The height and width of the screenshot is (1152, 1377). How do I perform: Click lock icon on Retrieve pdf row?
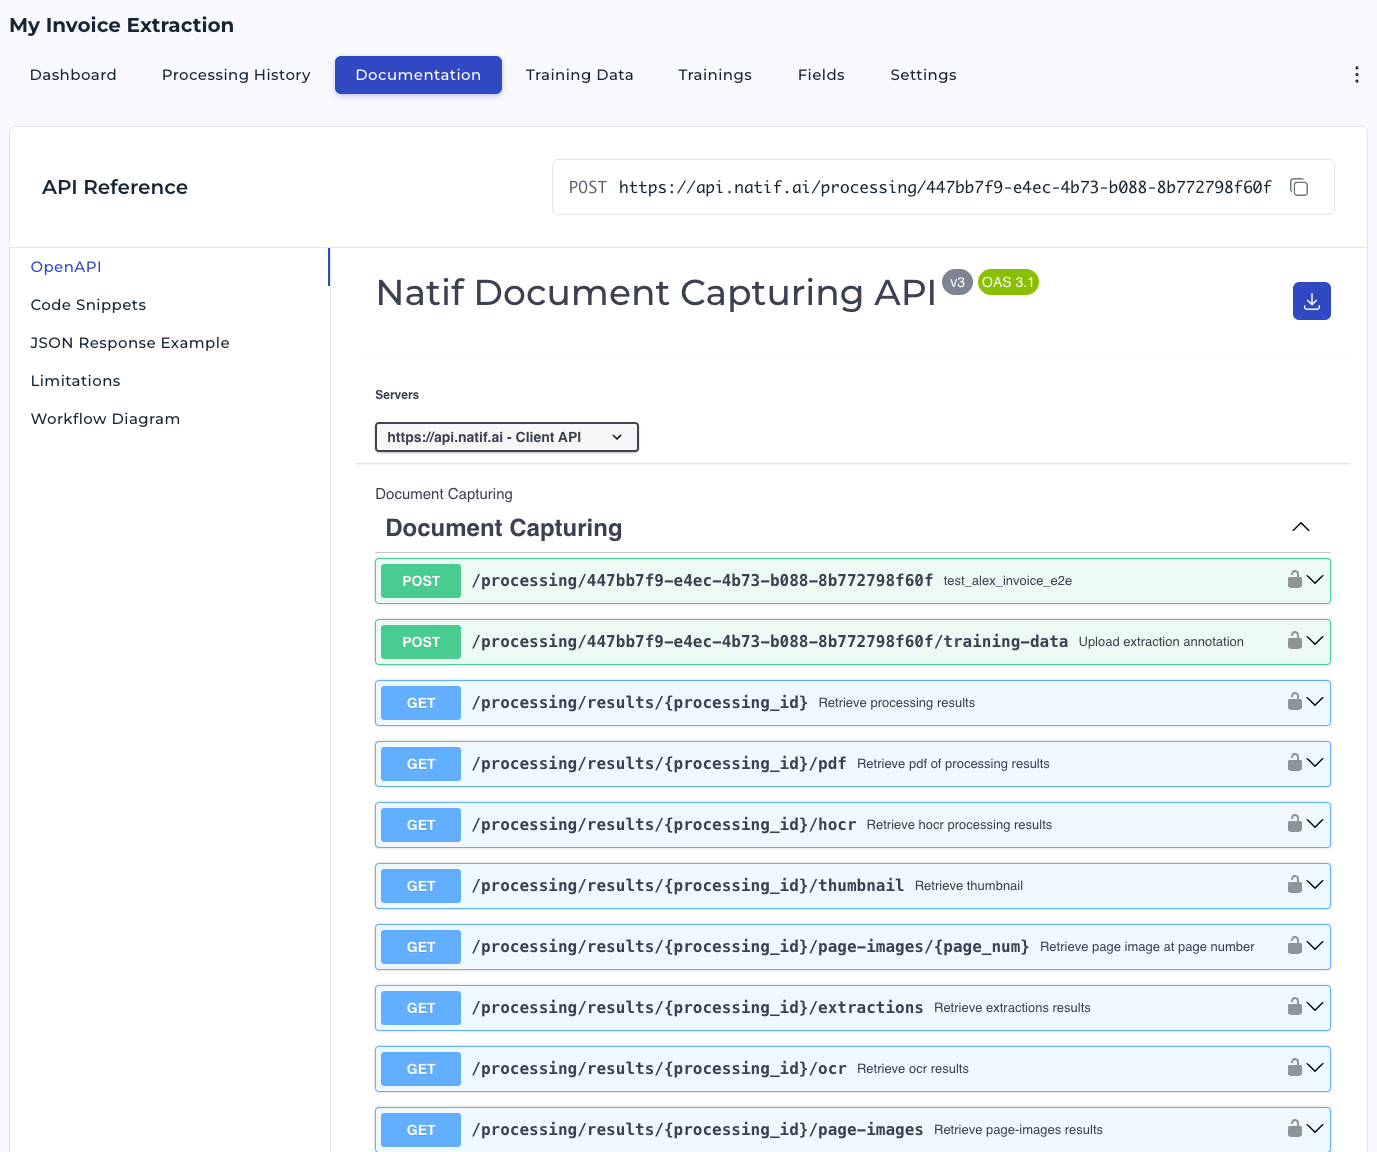(x=1294, y=762)
